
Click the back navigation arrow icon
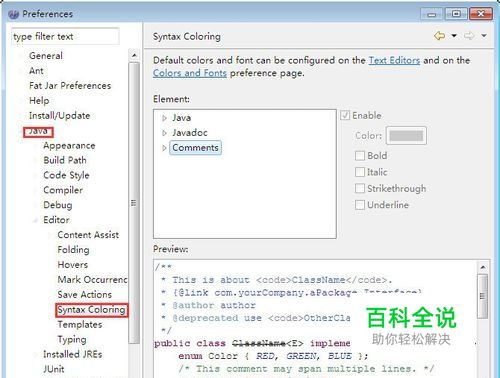pos(440,35)
